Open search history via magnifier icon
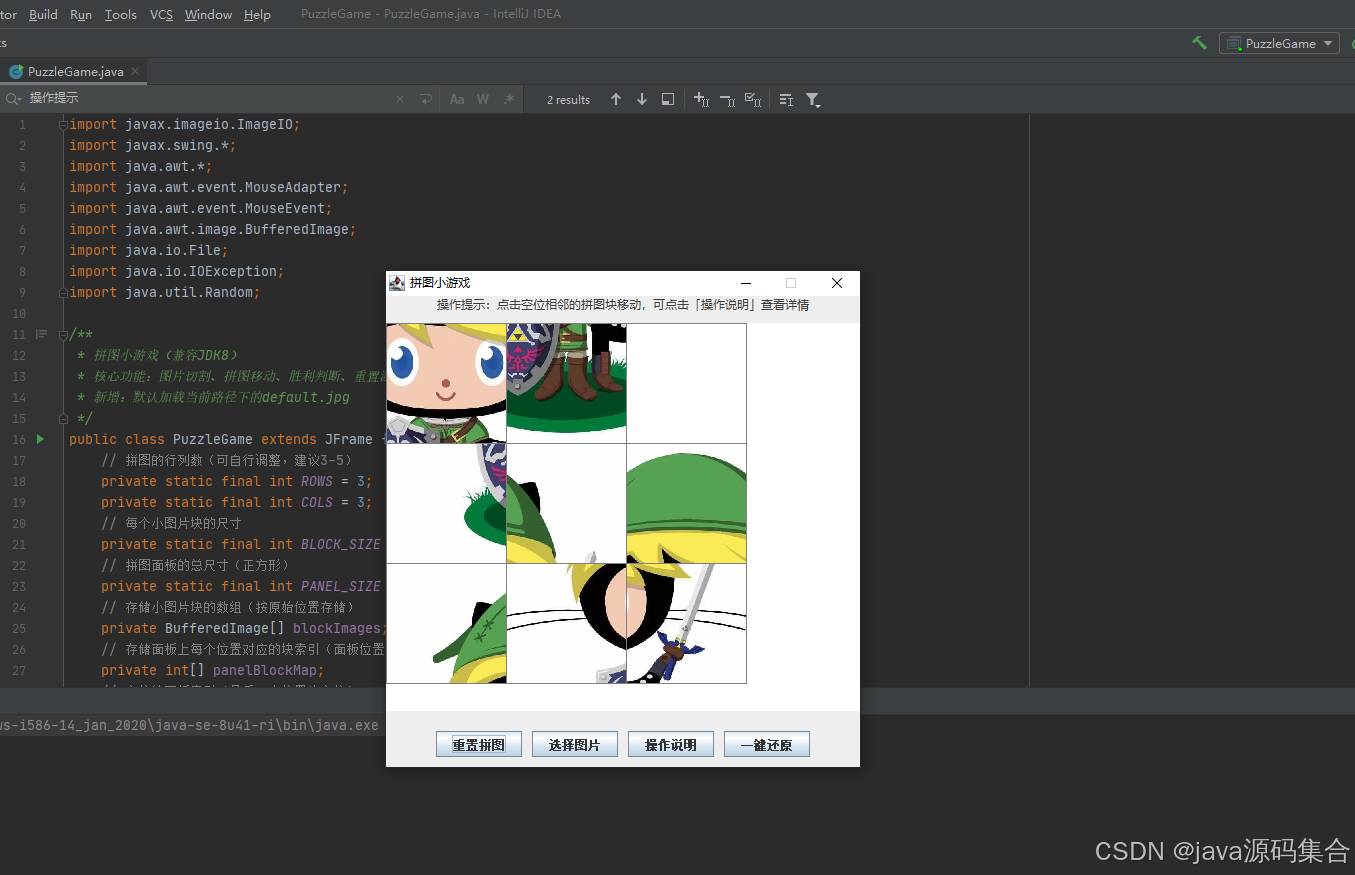The image size is (1355, 875). pos(13,99)
